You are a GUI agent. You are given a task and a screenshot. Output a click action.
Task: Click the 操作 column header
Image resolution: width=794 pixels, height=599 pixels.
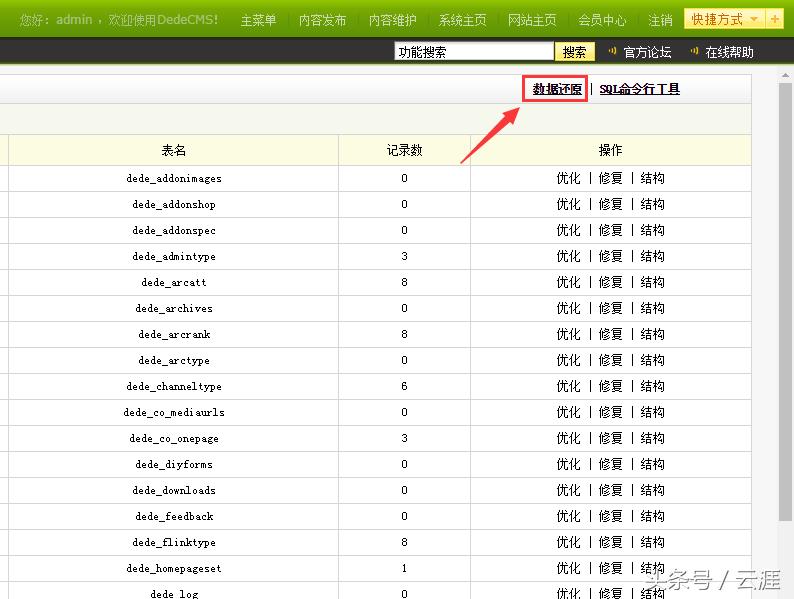pos(610,150)
